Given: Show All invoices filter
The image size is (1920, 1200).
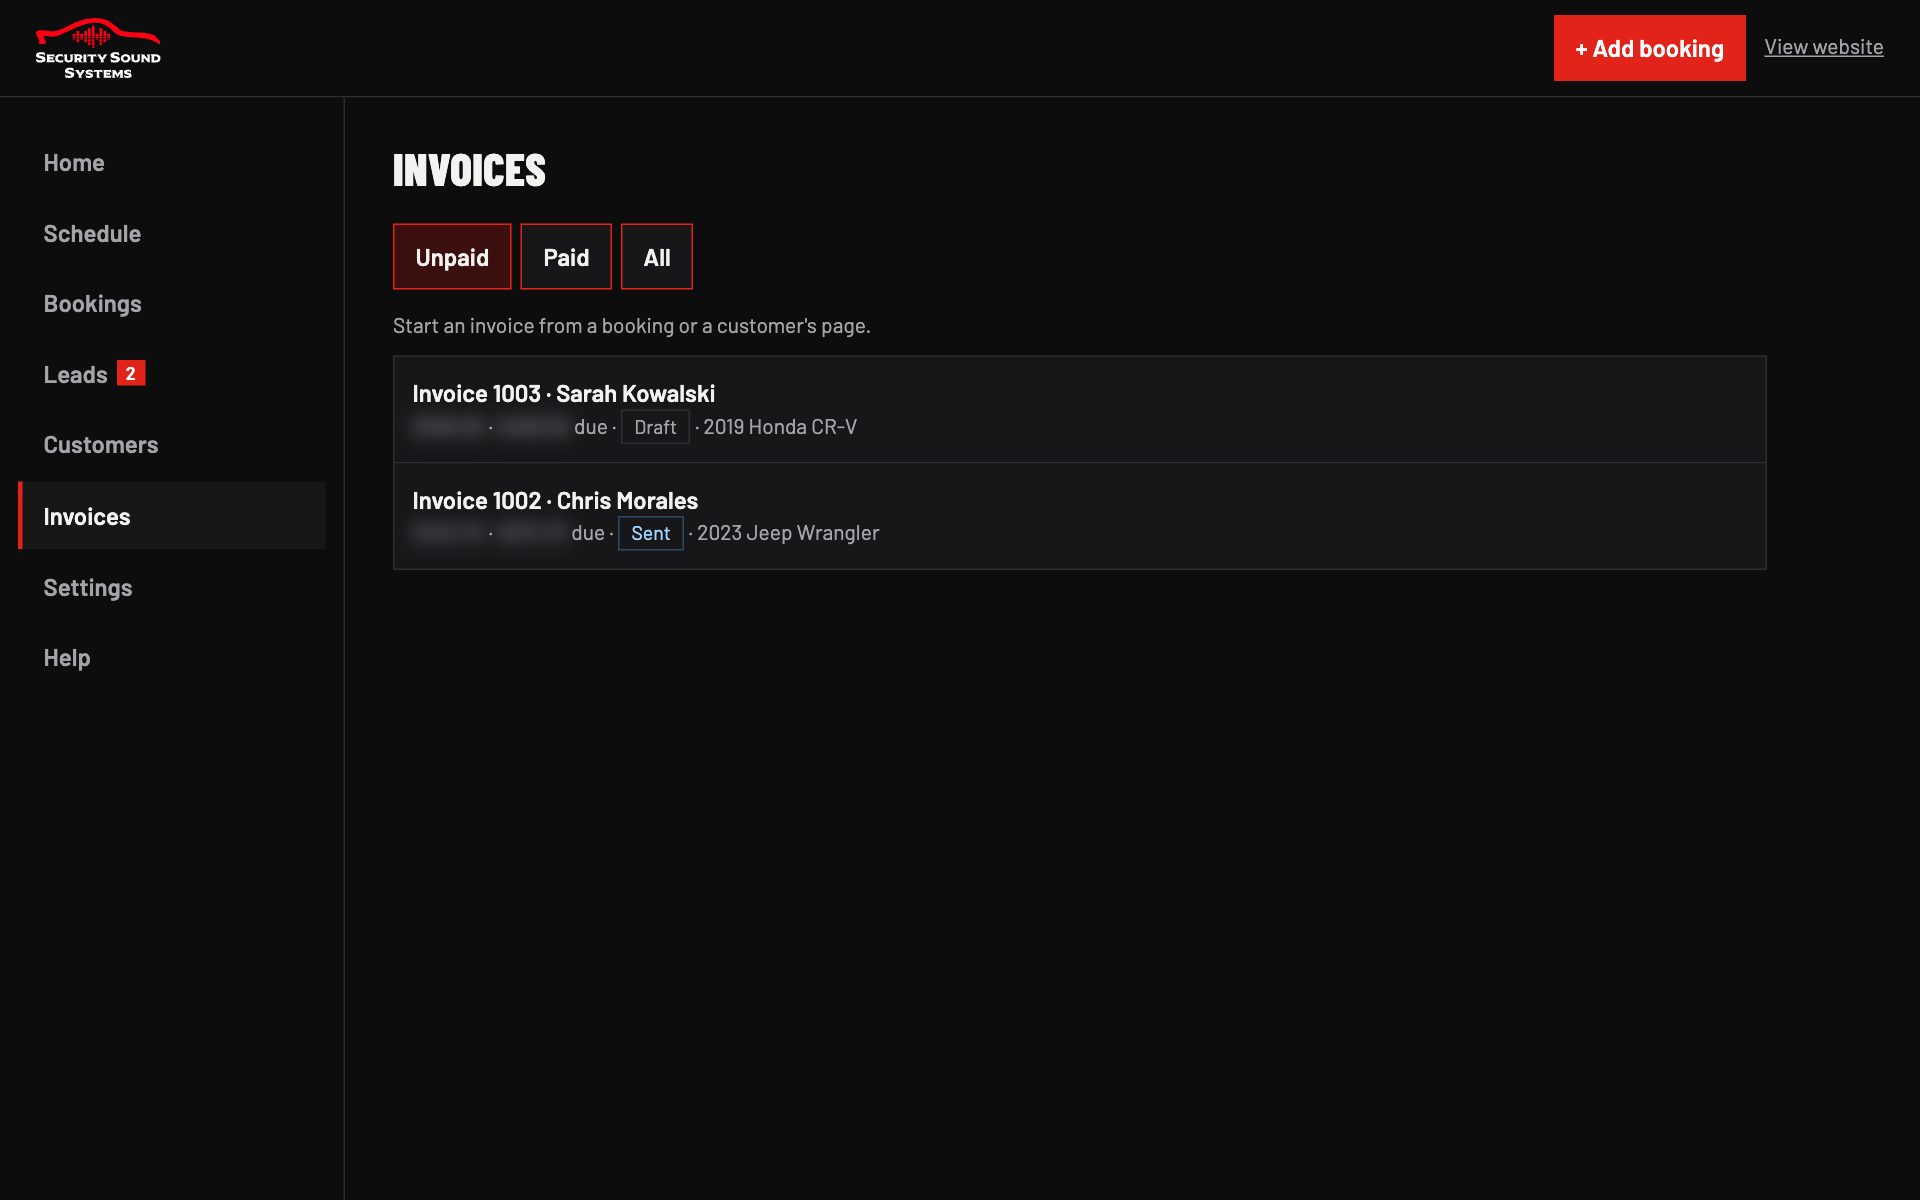Looking at the screenshot, I should [x=657, y=257].
